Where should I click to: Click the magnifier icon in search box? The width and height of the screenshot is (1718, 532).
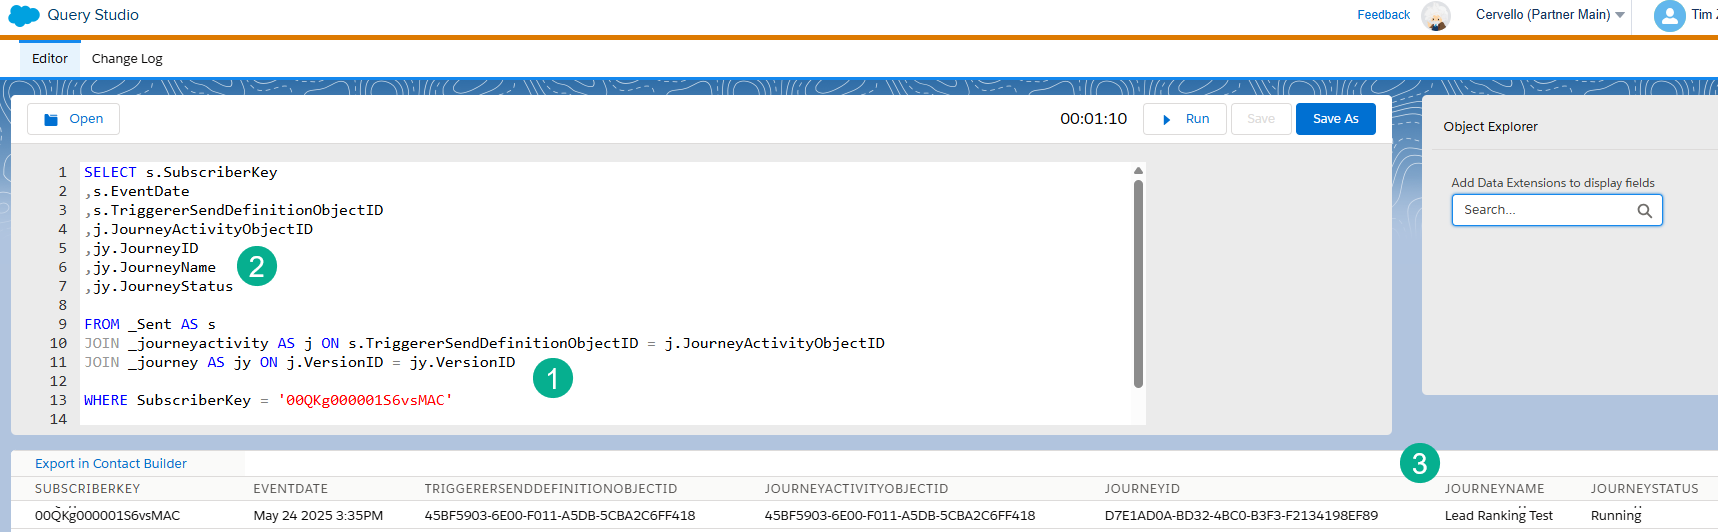(x=1644, y=211)
